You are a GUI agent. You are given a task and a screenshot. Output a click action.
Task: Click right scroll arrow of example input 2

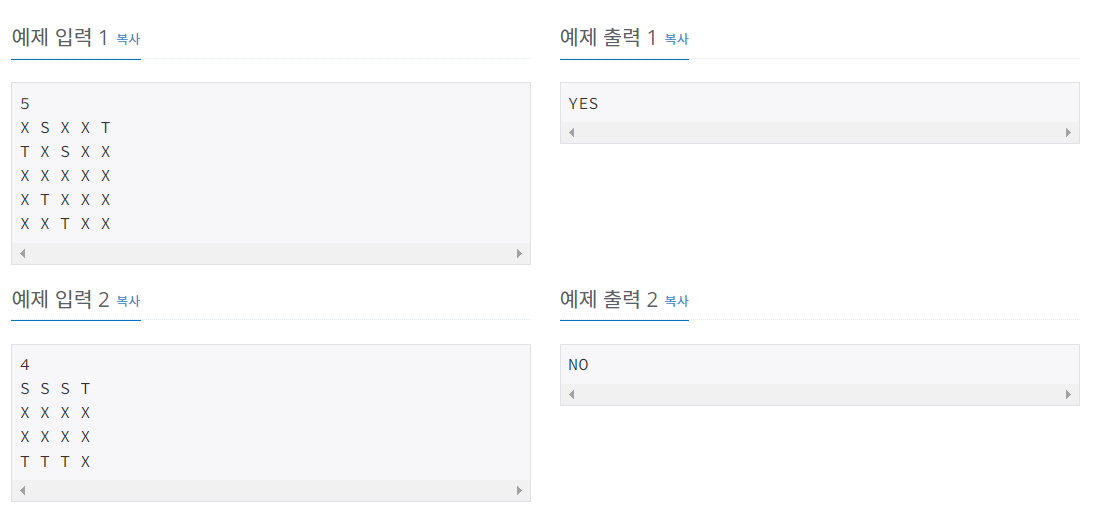pyautogui.click(x=520, y=490)
